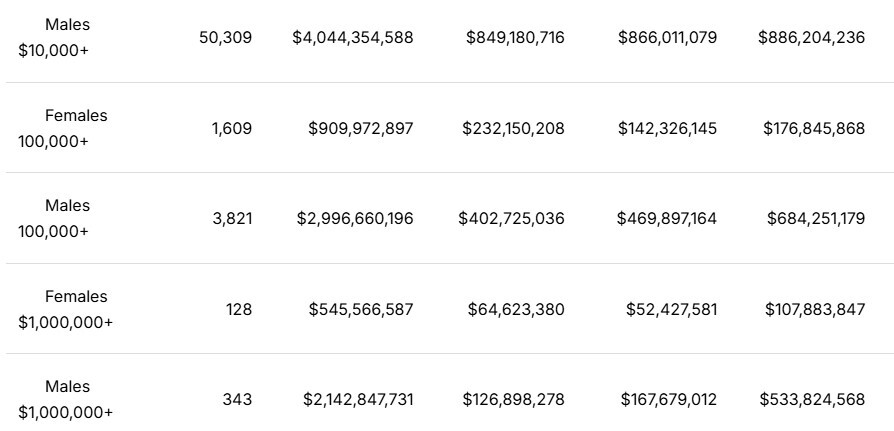
Task: Select the 50,309 count cell
Action: (x=226, y=38)
